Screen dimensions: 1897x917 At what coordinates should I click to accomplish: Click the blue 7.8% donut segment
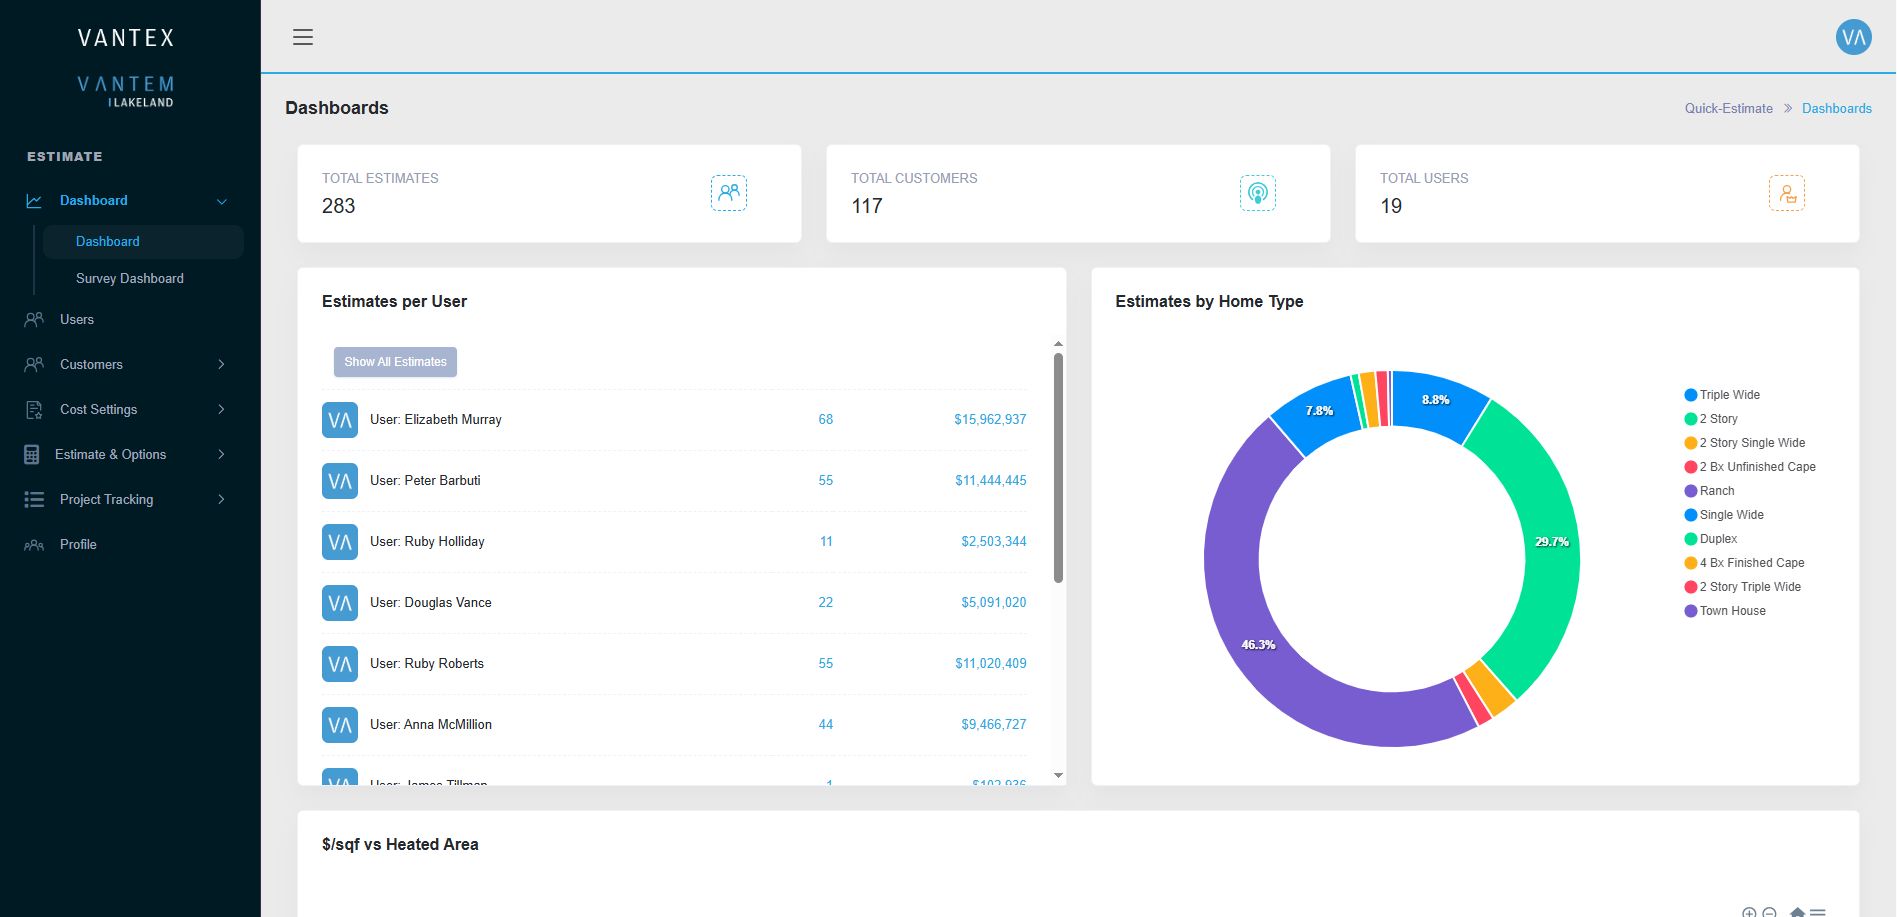[1317, 412]
